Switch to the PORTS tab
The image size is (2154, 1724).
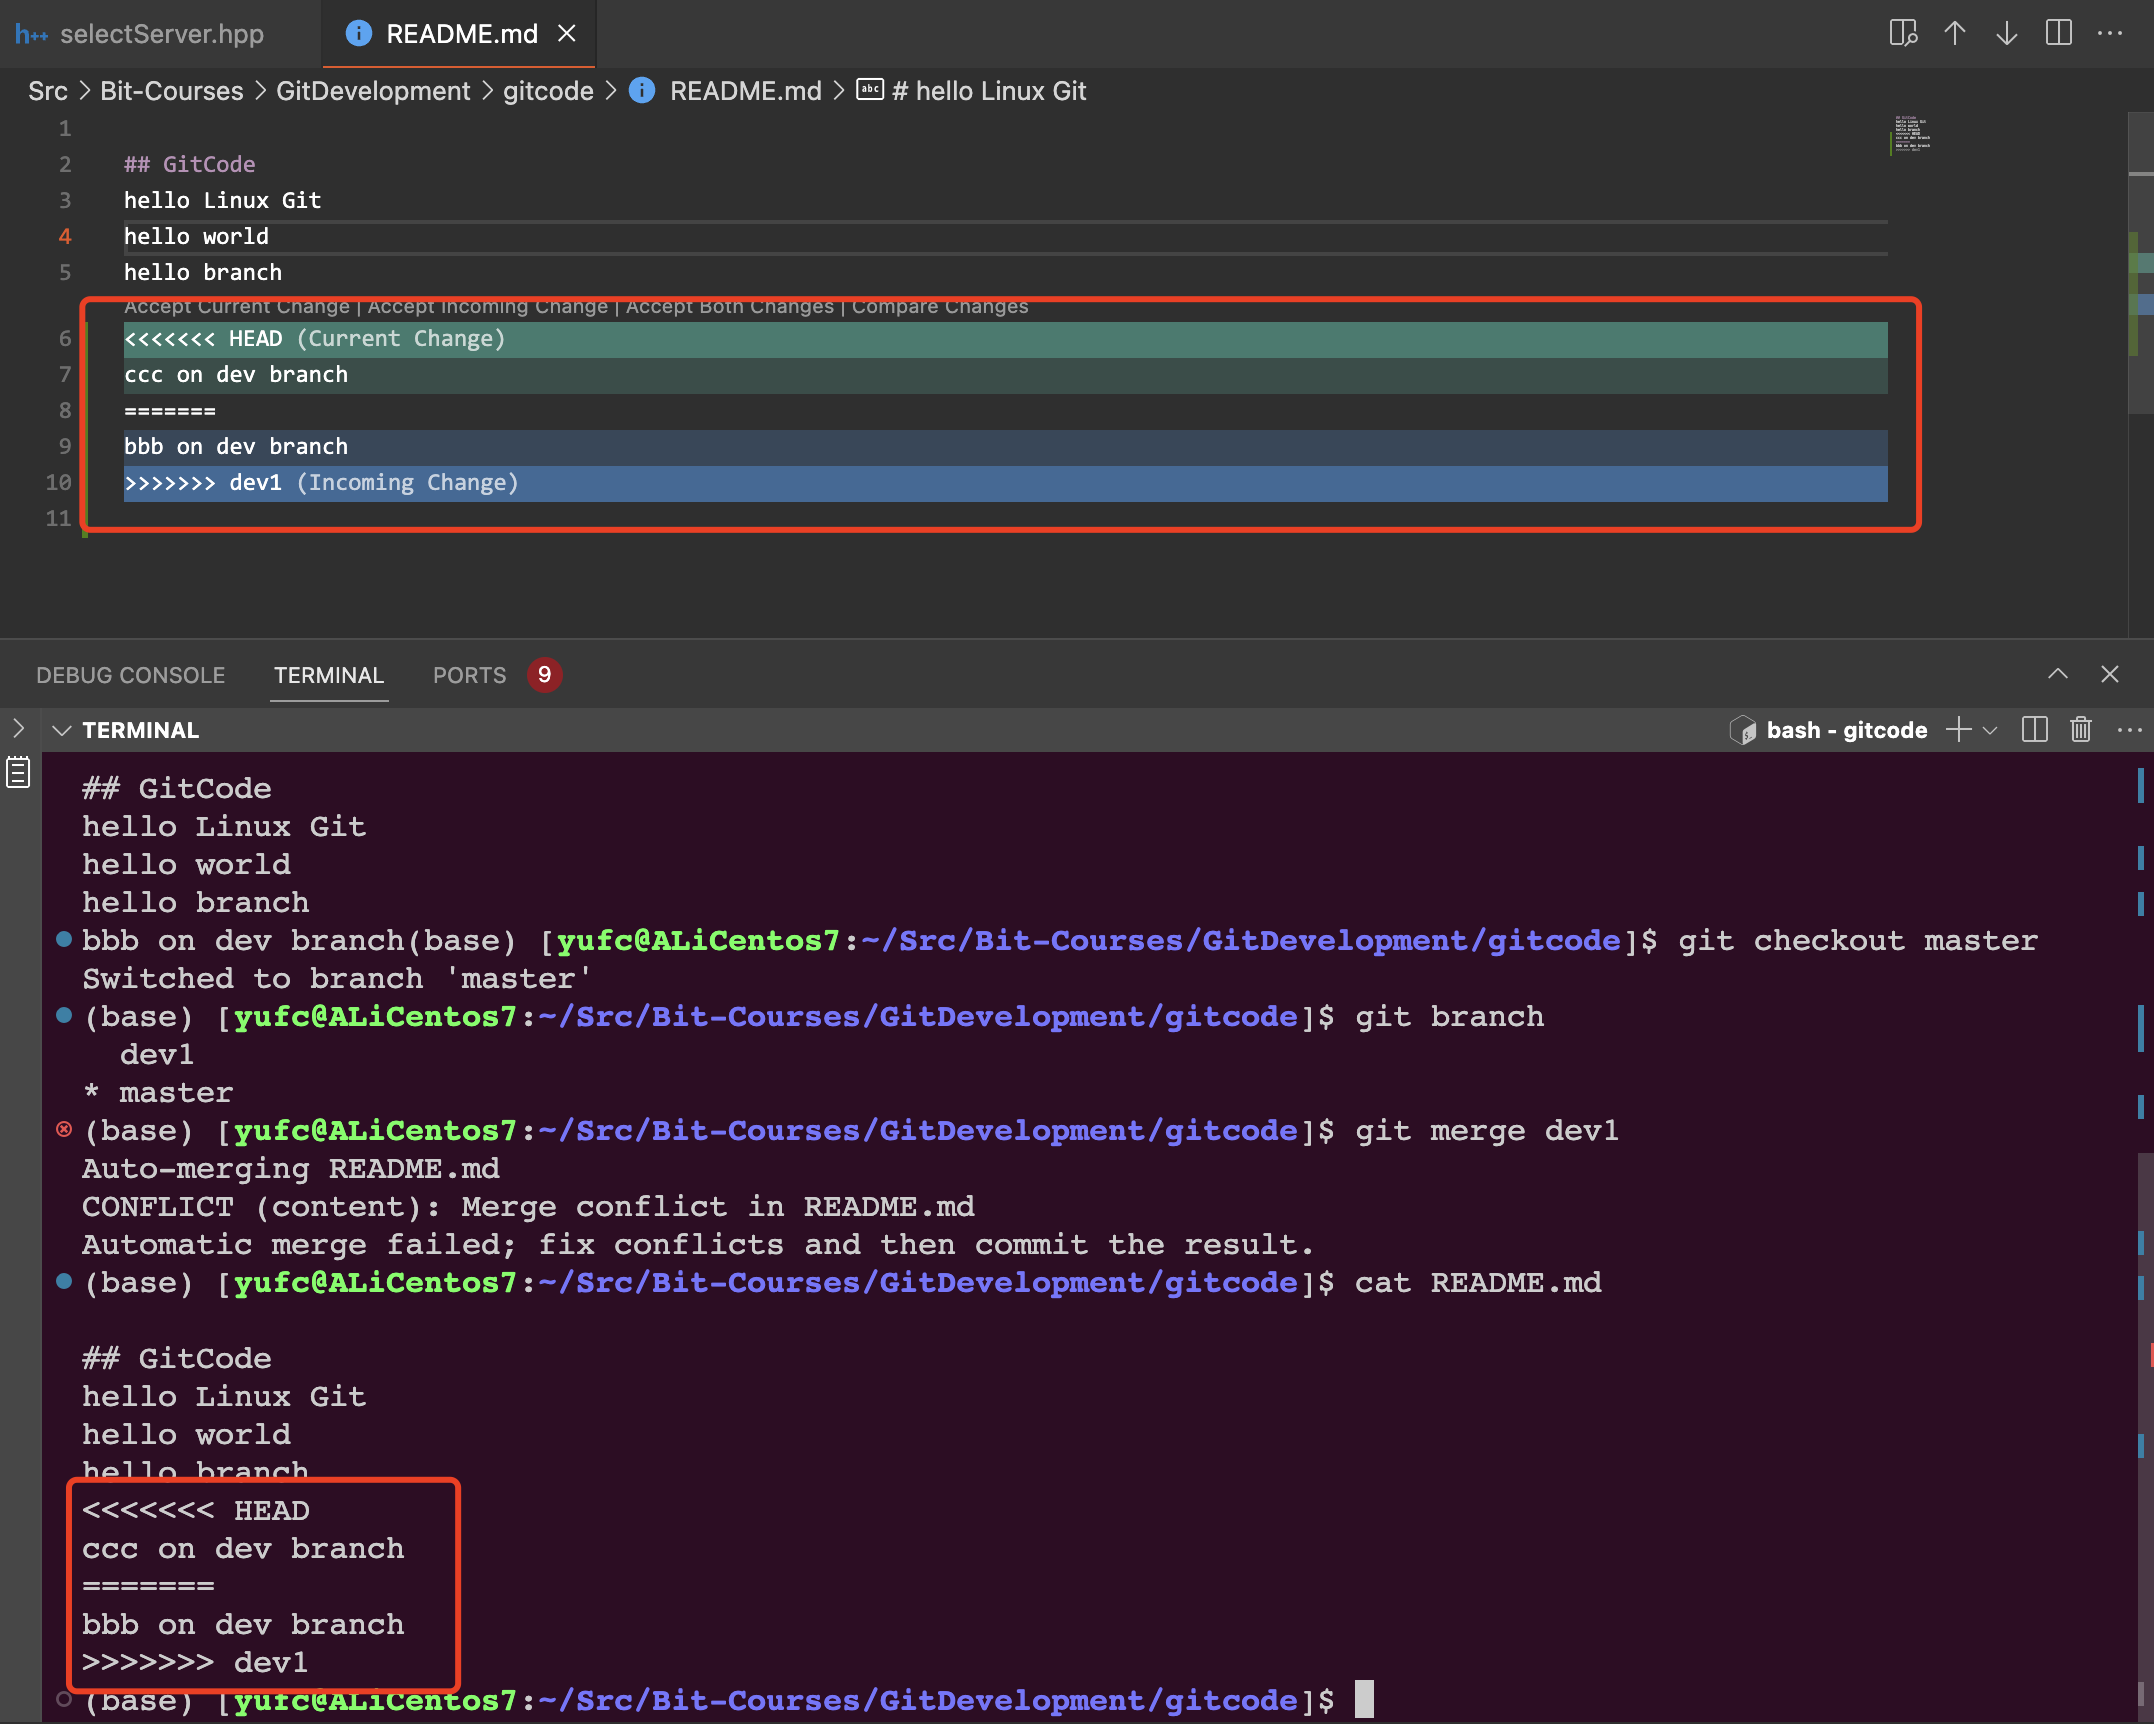(469, 675)
